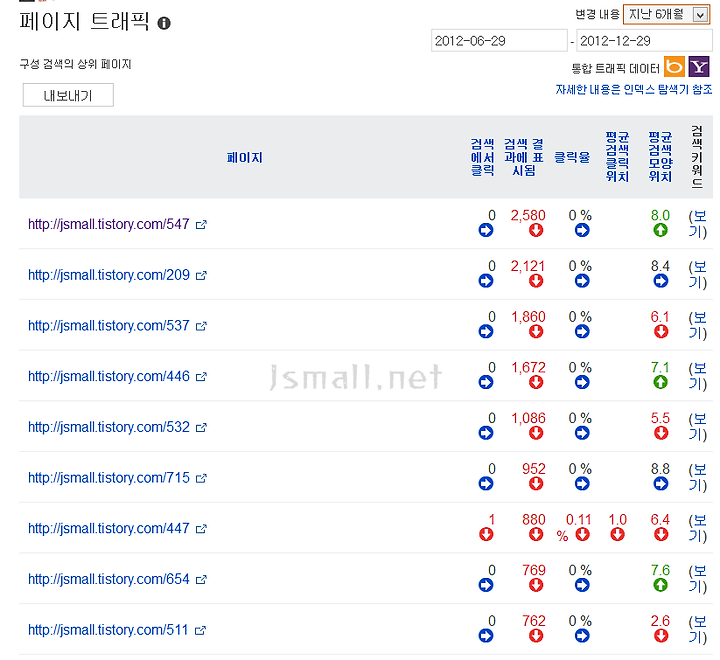Click green up arrow under 8.0 value
This screenshot has height=660, width=720.
click(x=660, y=230)
